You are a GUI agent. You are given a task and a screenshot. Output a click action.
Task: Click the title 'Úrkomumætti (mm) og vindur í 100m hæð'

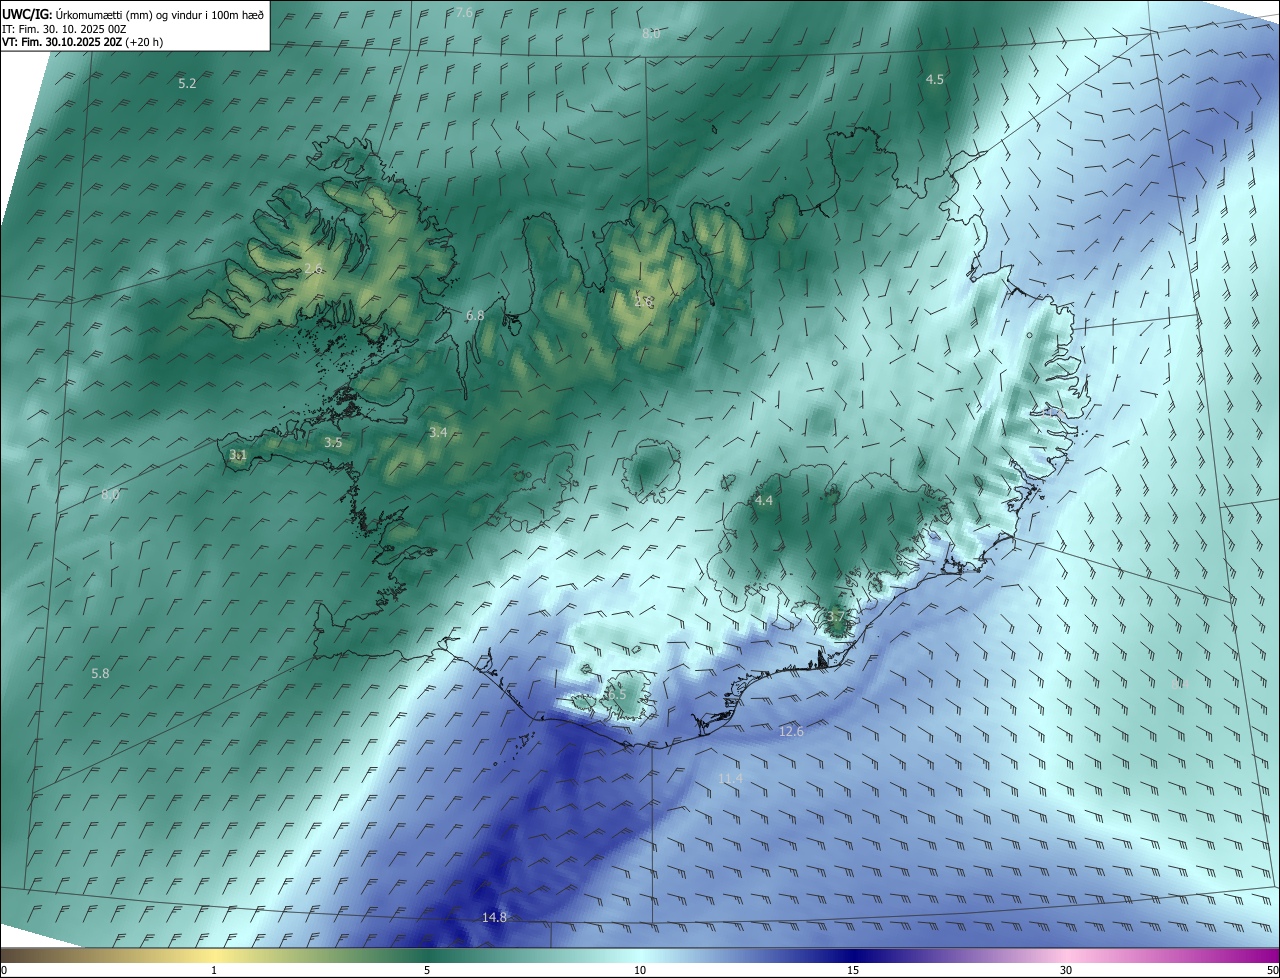point(158,15)
